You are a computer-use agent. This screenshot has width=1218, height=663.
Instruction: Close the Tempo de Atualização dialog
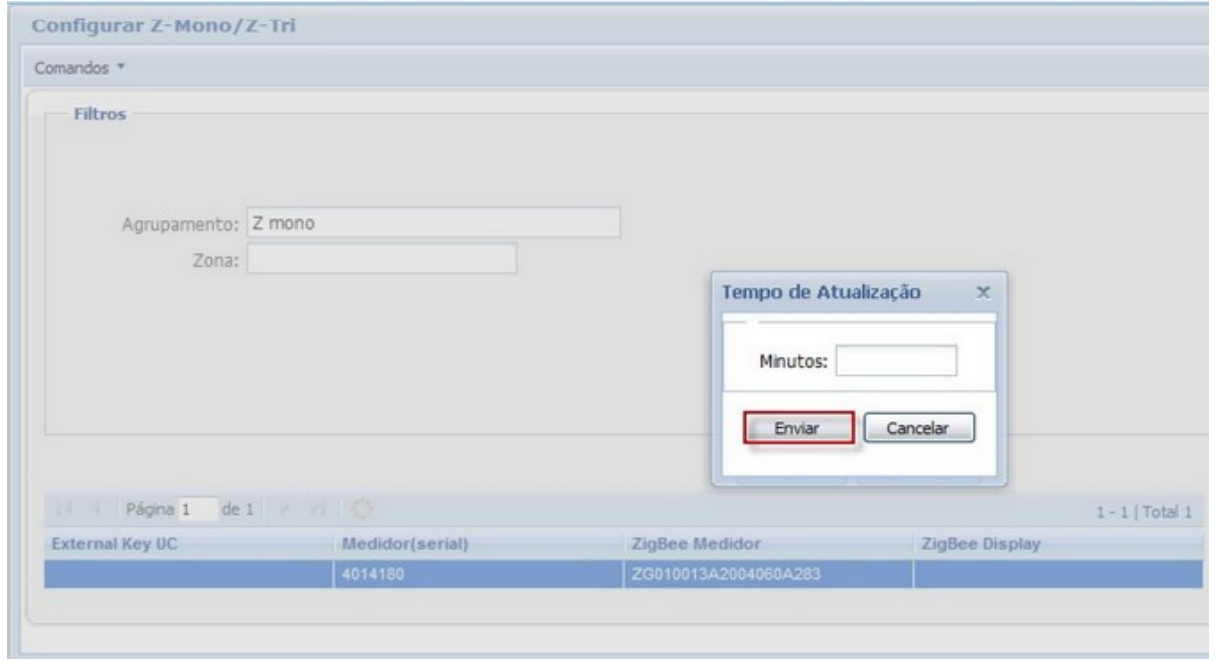point(982,292)
